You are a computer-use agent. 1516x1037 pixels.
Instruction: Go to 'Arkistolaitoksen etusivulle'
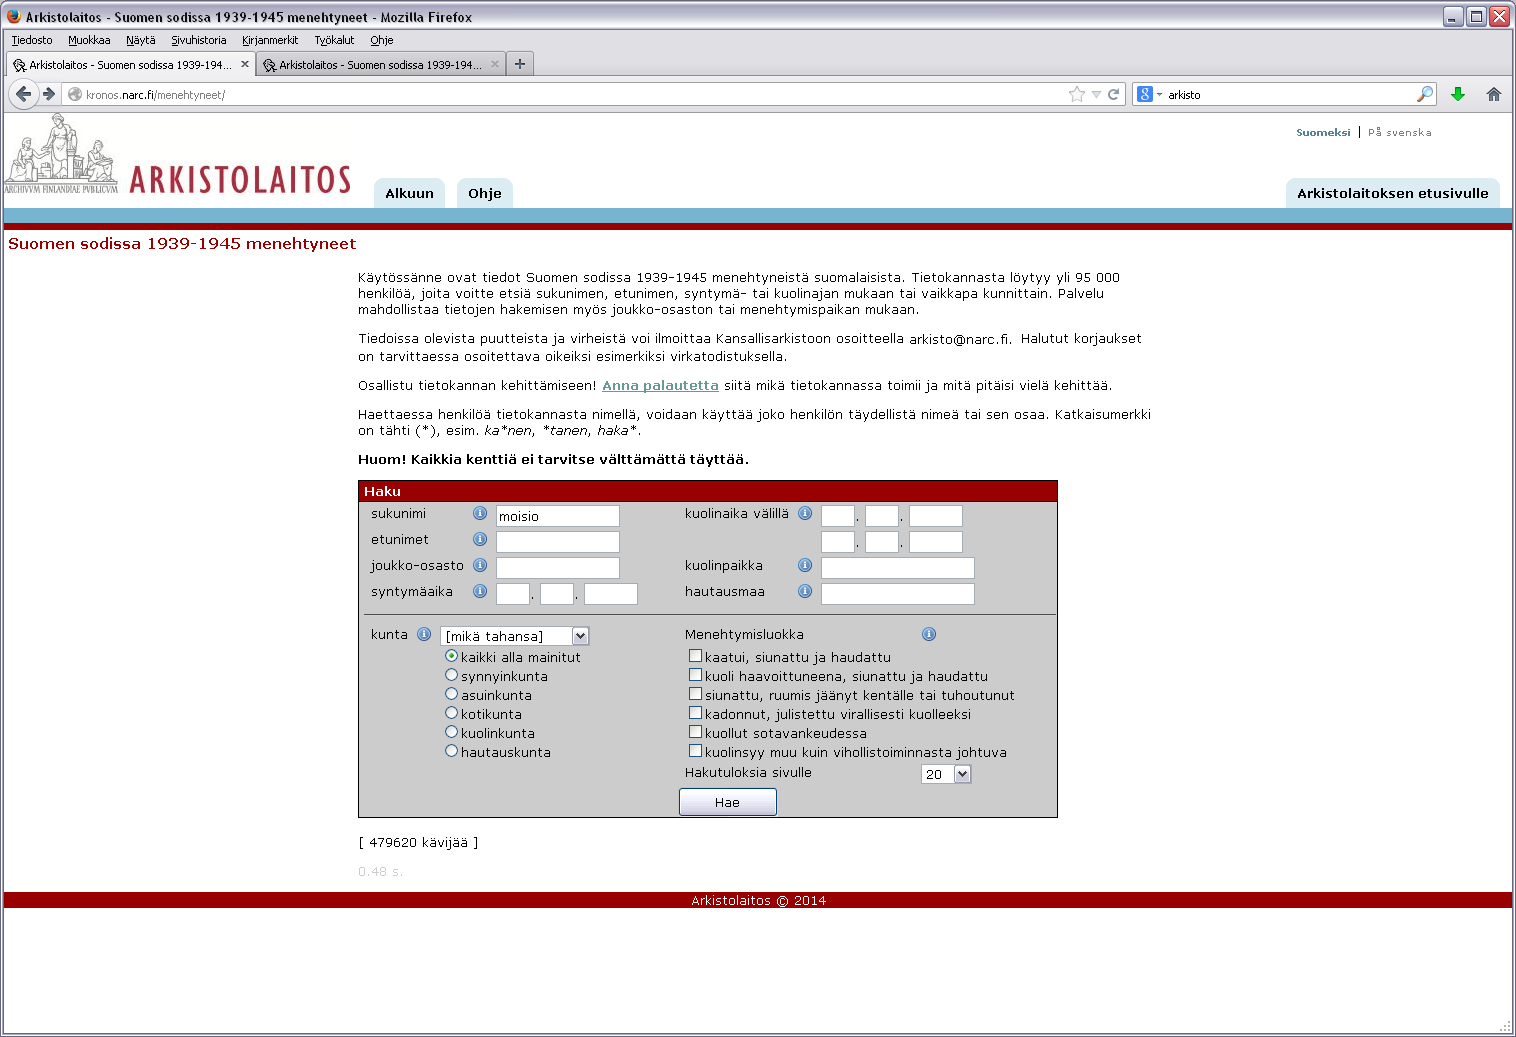[1393, 193]
